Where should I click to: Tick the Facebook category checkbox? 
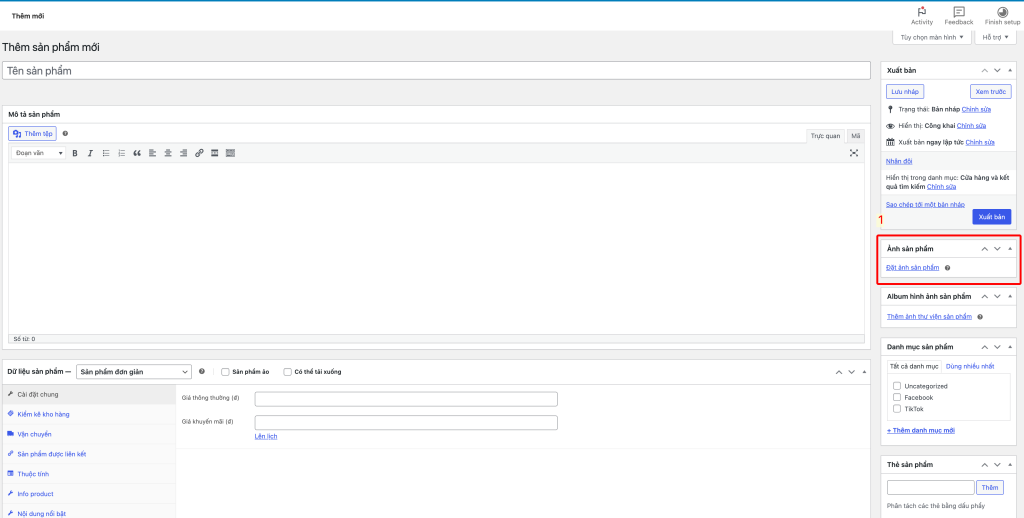897,397
